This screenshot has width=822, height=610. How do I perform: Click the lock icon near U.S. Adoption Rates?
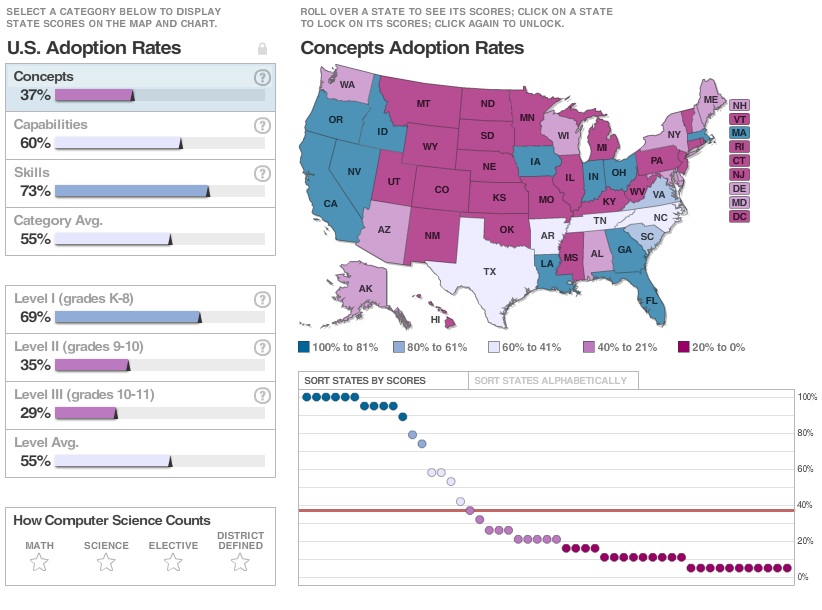[262, 48]
